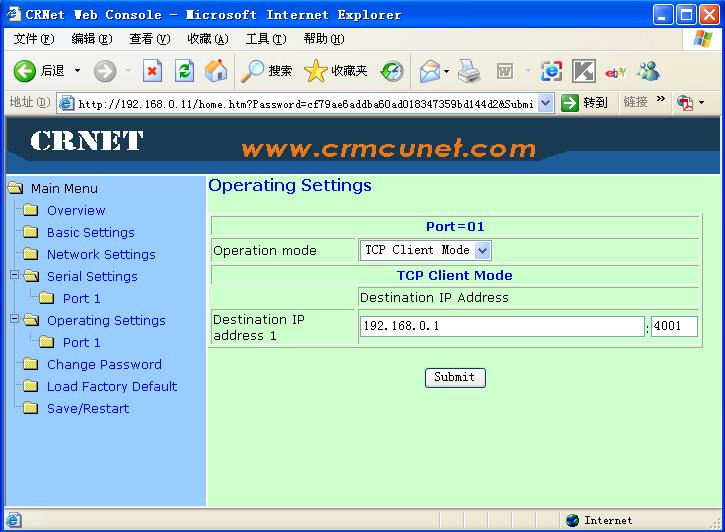Open the Operation mode dropdown
The height and width of the screenshot is (532, 725).
pos(425,251)
